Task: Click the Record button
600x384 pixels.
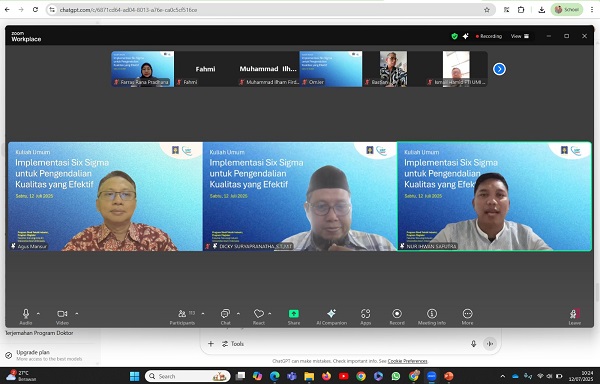Action: coord(397,316)
